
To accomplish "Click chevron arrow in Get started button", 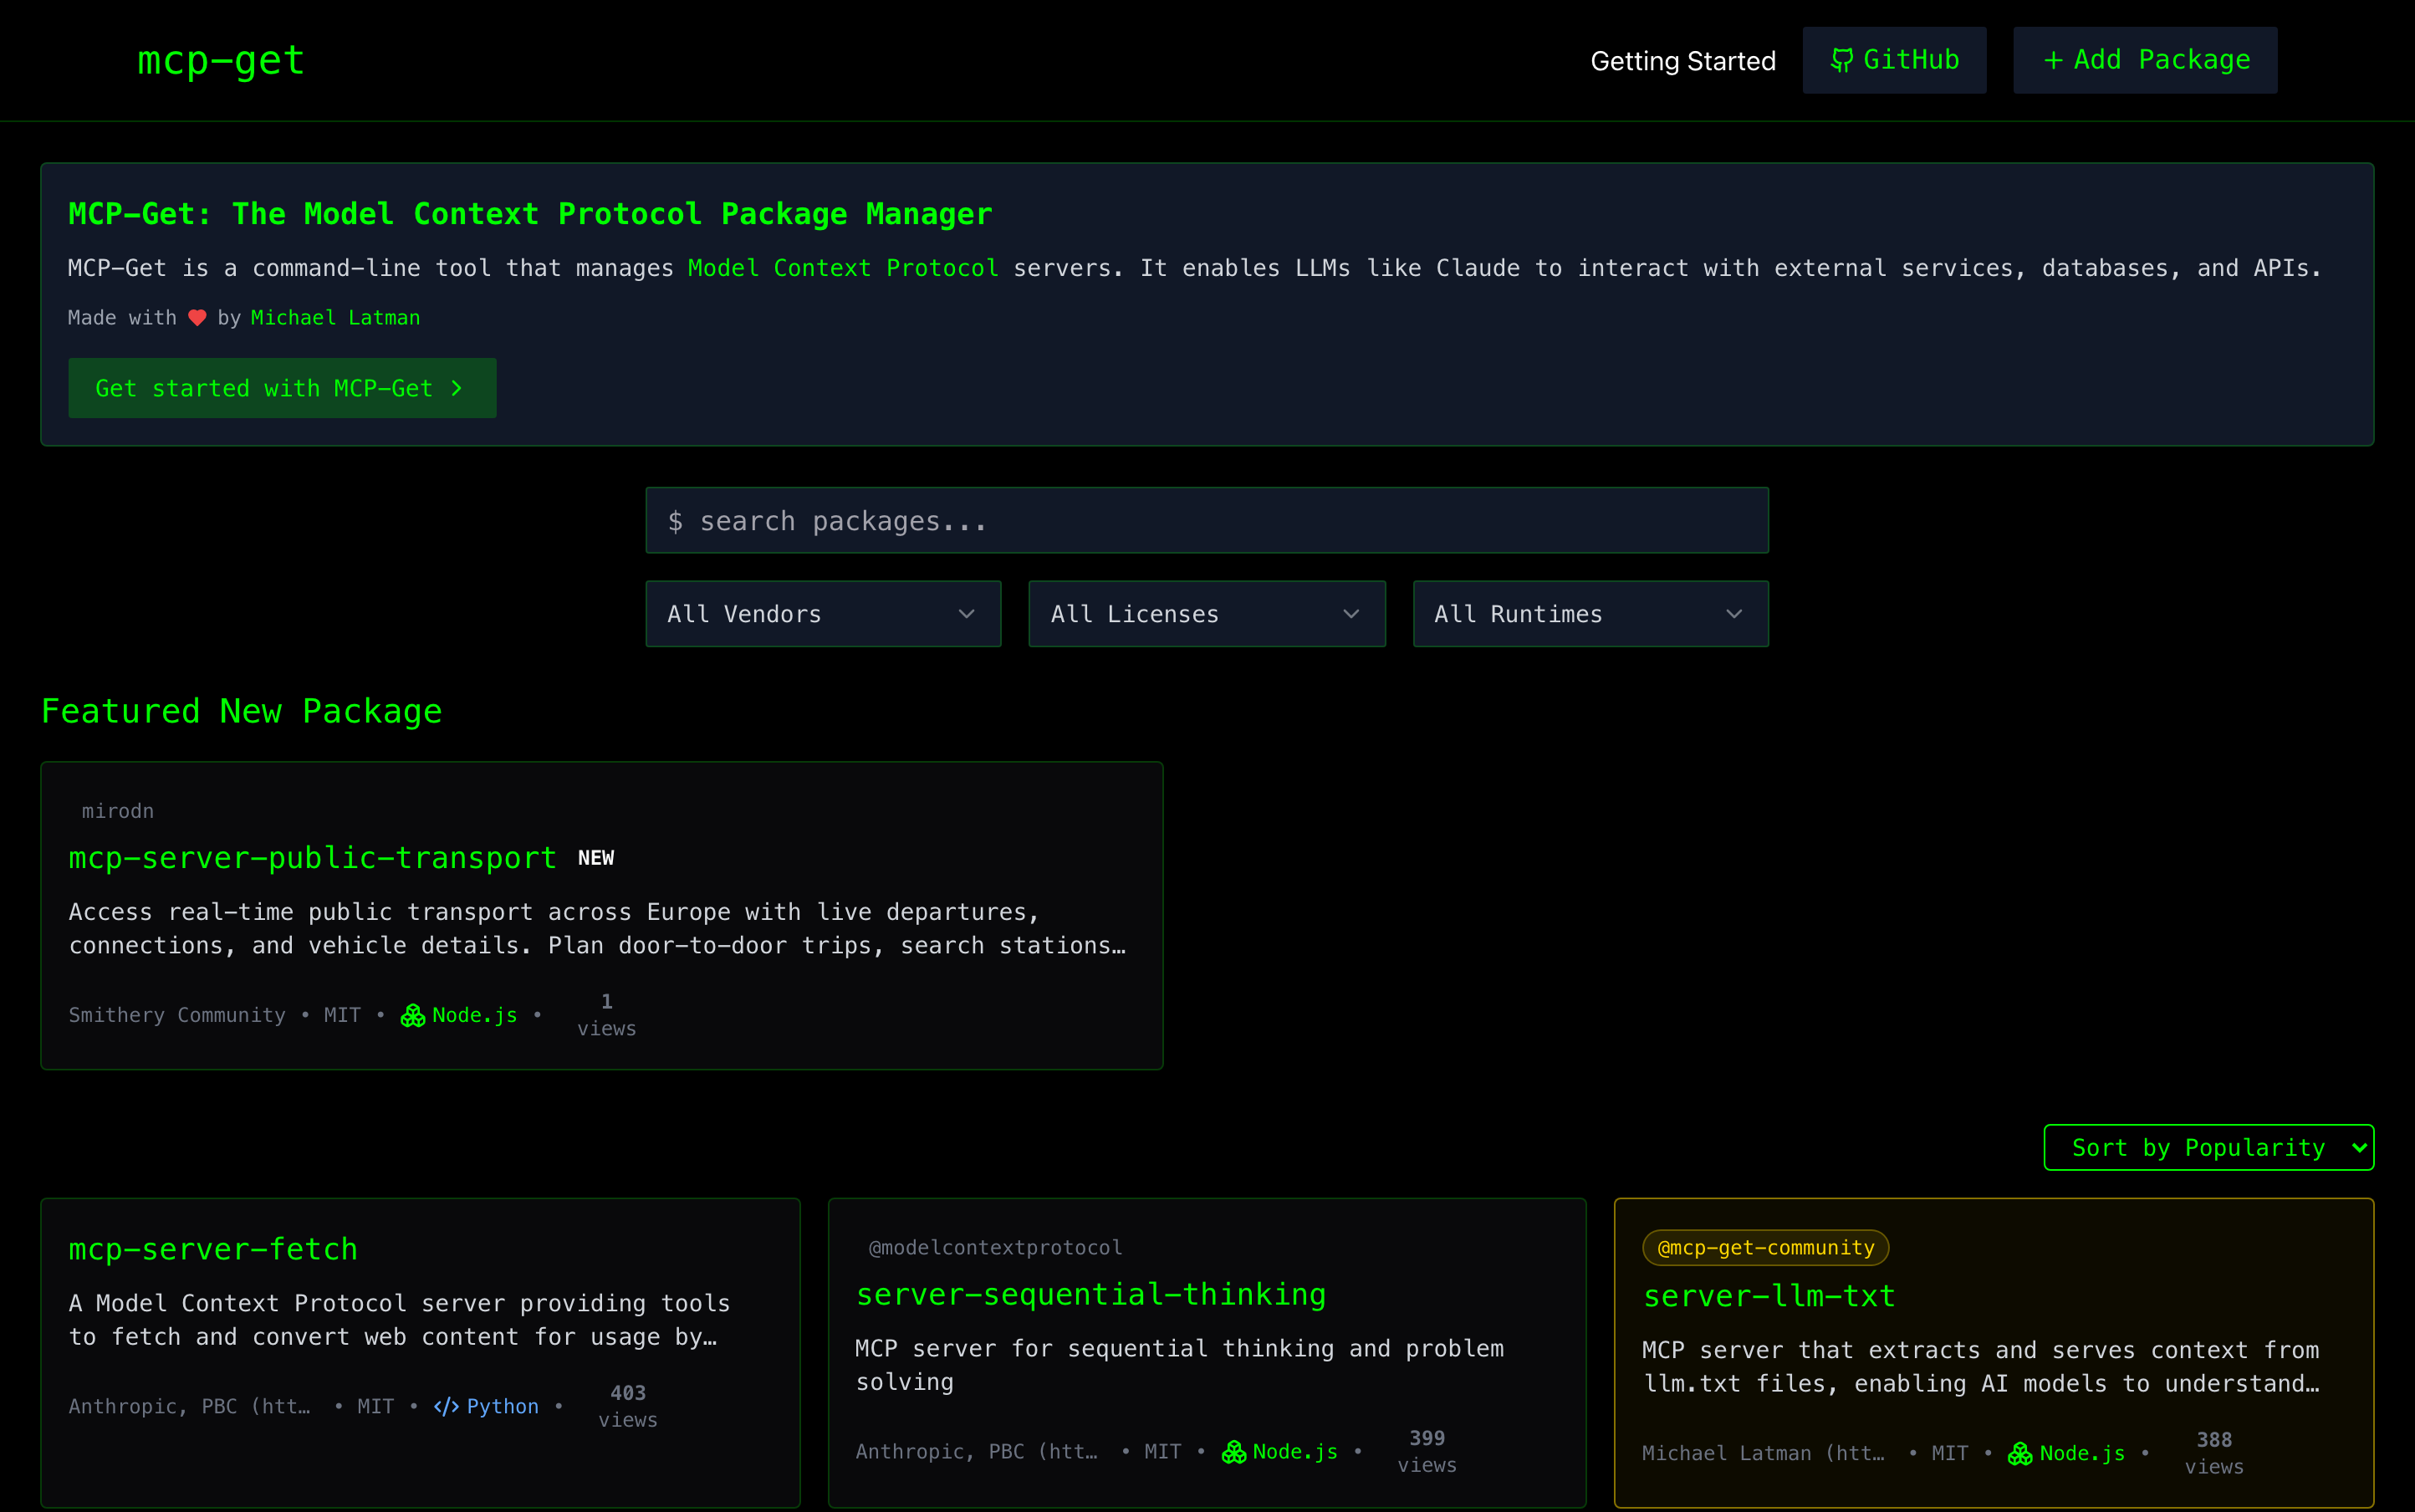I will coord(457,388).
